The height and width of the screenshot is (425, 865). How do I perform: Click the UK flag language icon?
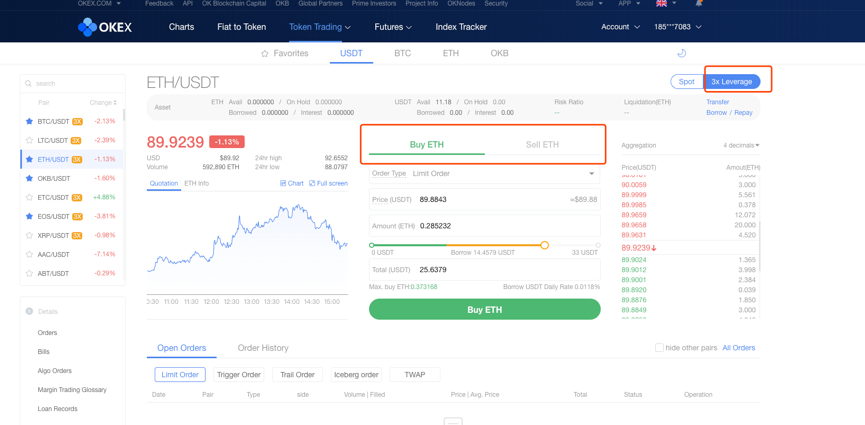[x=661, y=3]
